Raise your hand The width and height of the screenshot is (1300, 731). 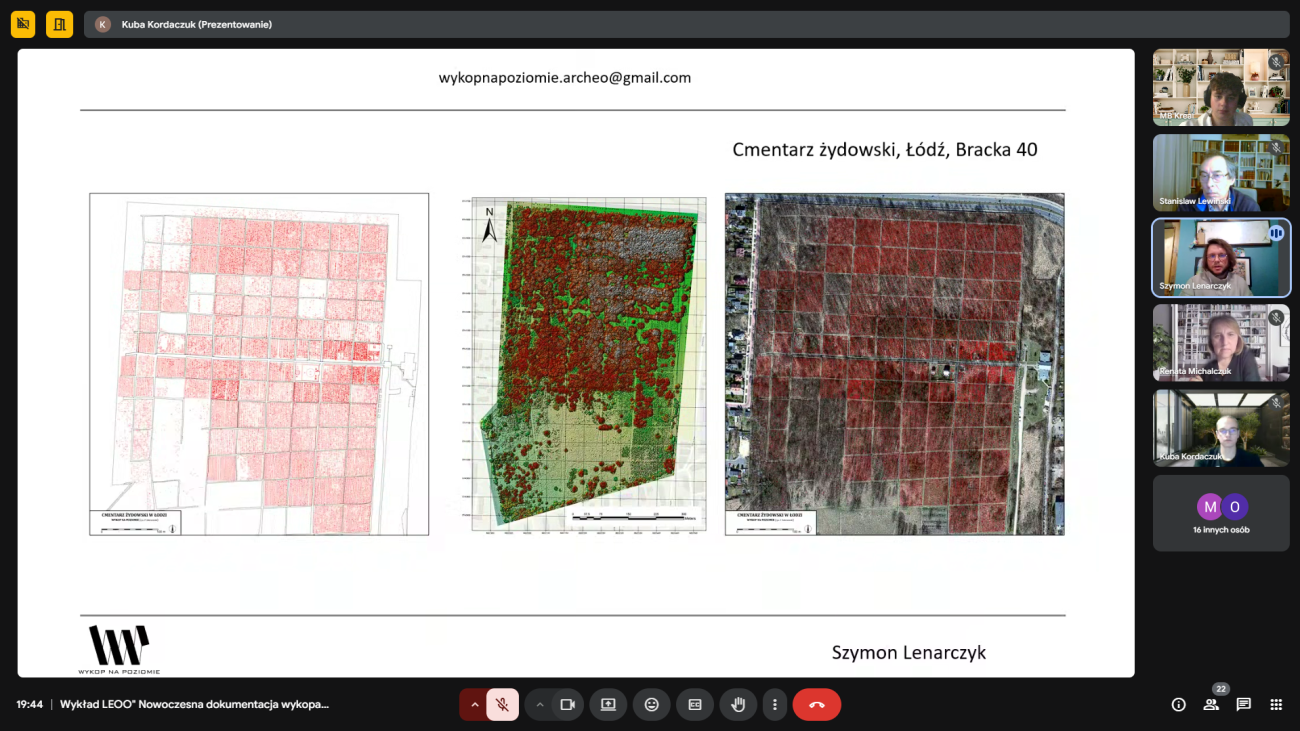pyautogui.click(x=738, y=704)
